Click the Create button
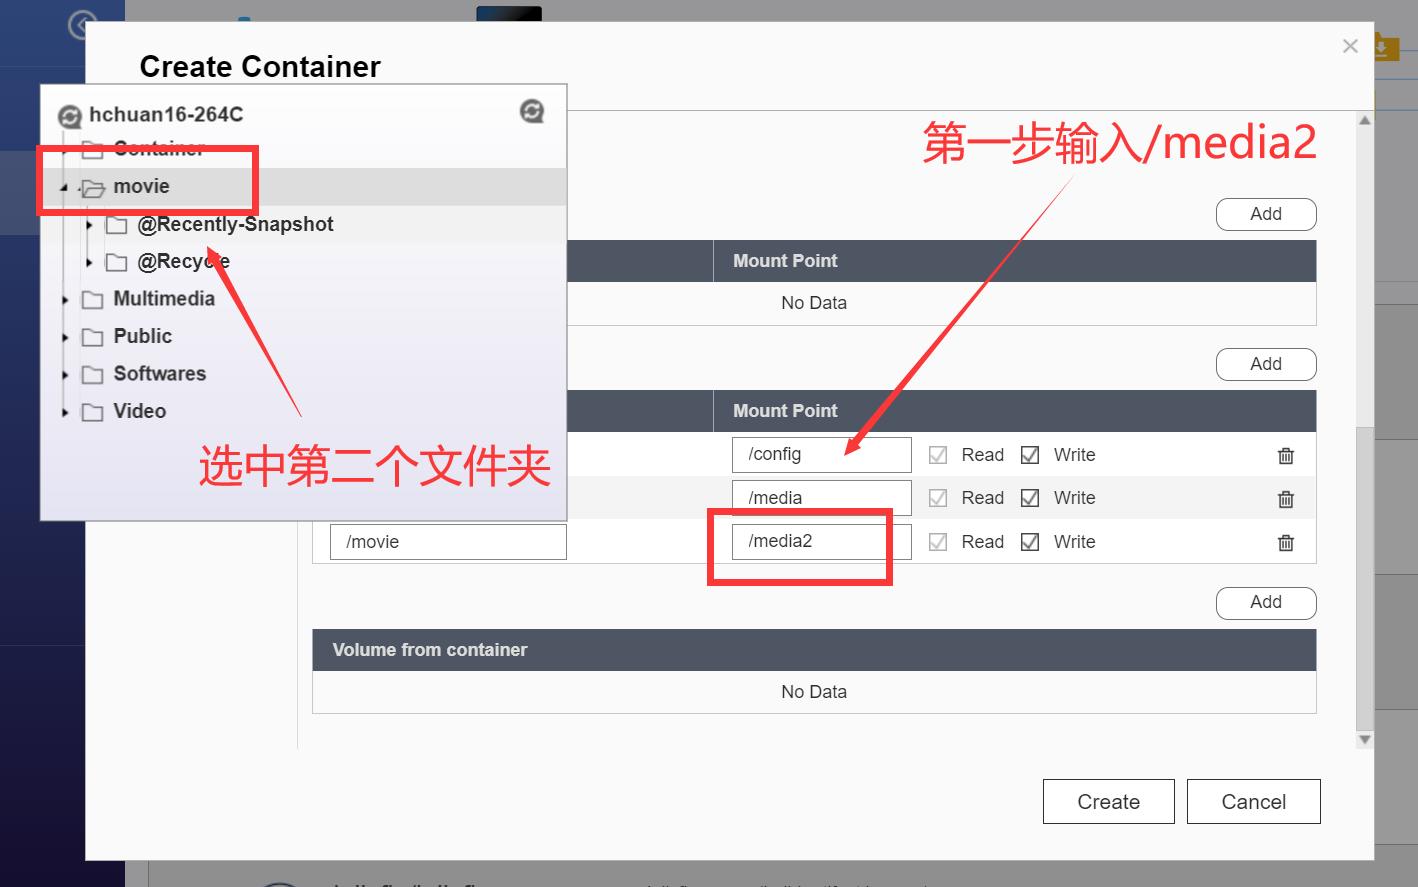This screenshot has height=887, width=1418. click(x=1108, y=801)
